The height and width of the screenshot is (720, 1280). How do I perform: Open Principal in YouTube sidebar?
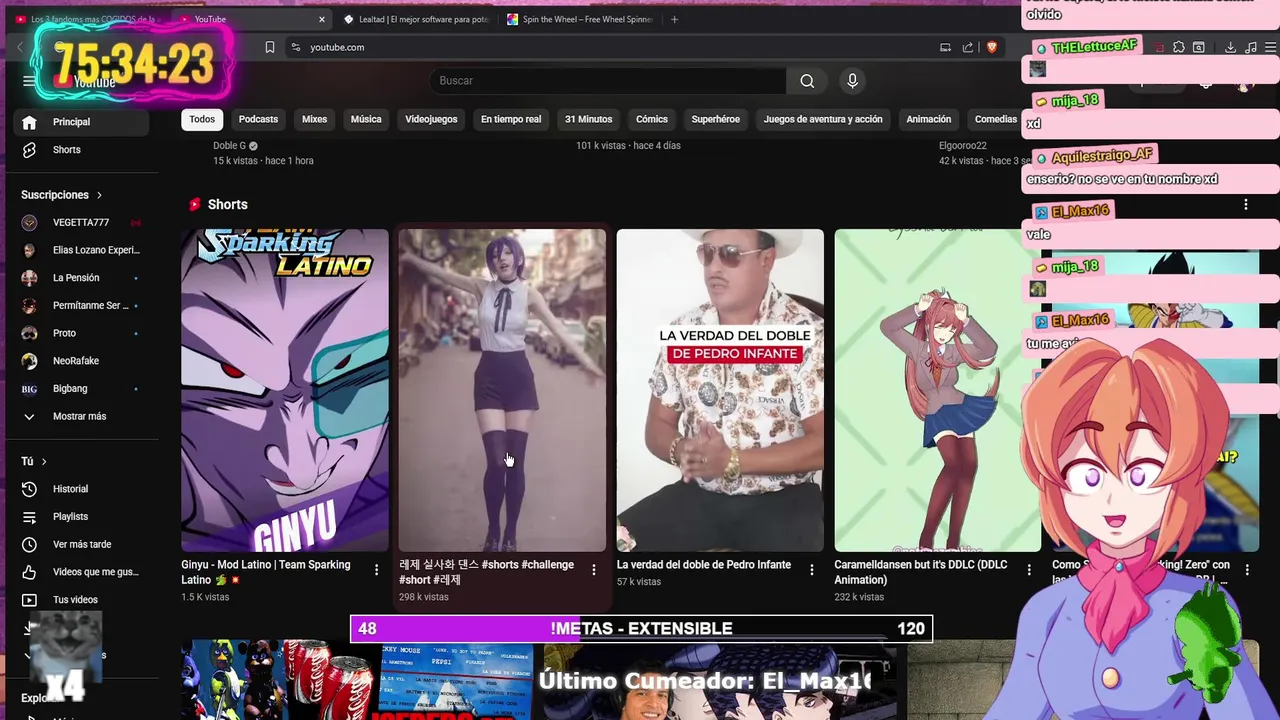[x=82, y=122]
